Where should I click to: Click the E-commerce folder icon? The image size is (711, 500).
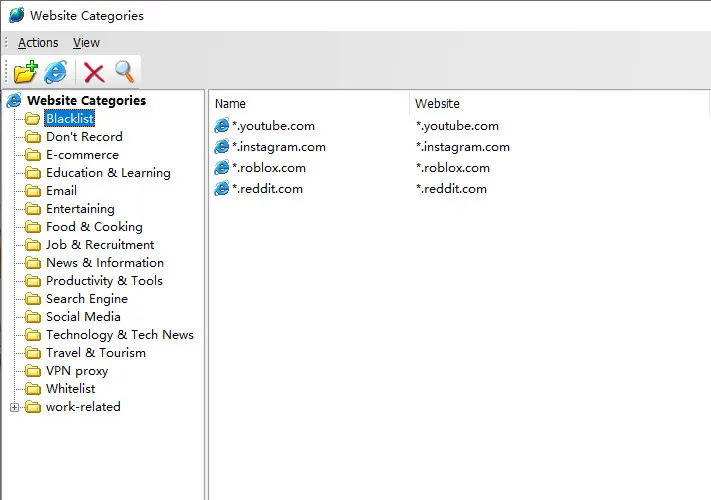tap(33, 155)
